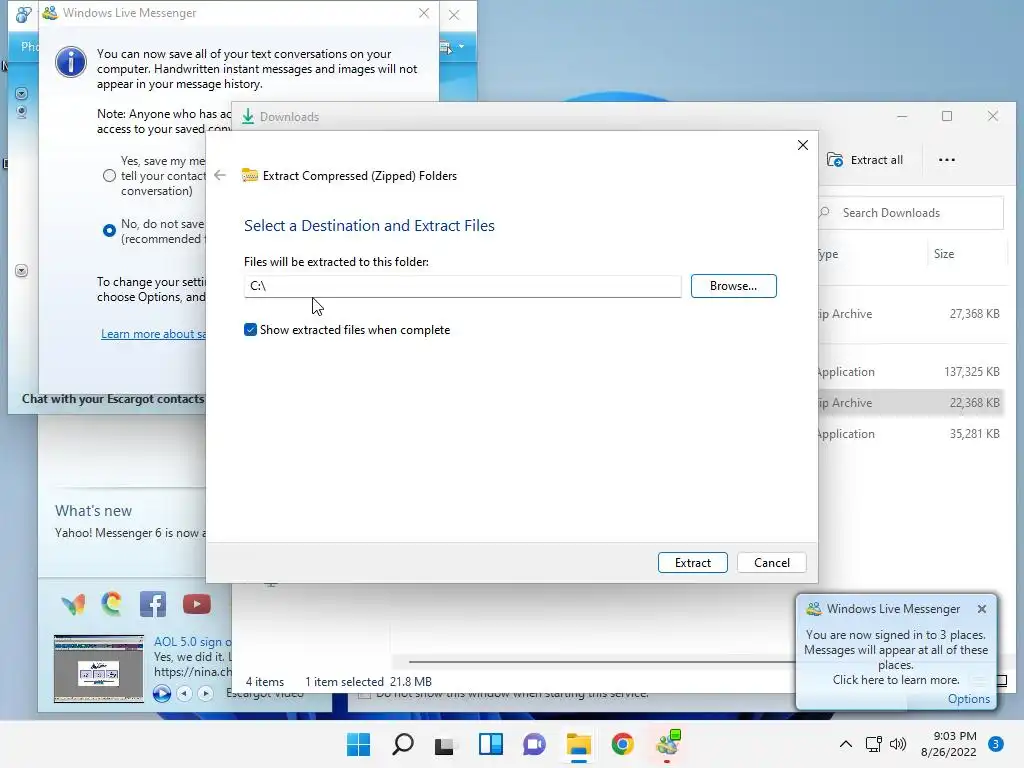The width and height of the screenshot is (1024, 768).
Task: Sort by the Size column header
Action: tap(944, 254)
